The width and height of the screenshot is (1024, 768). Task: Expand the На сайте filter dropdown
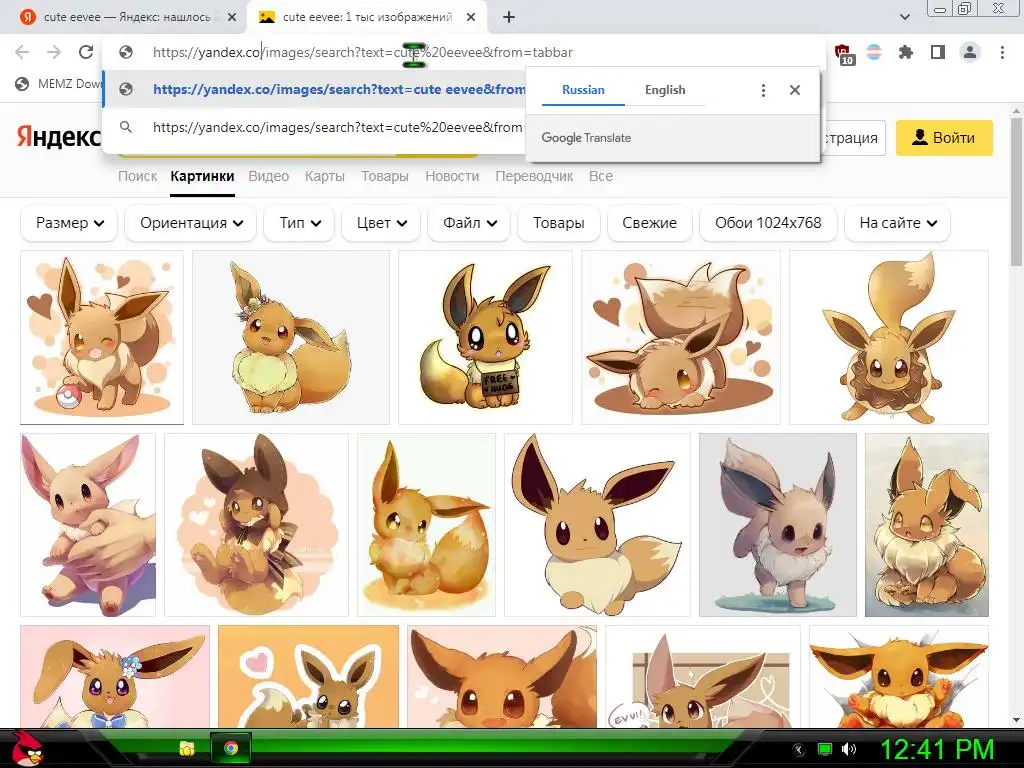(897, 223)
